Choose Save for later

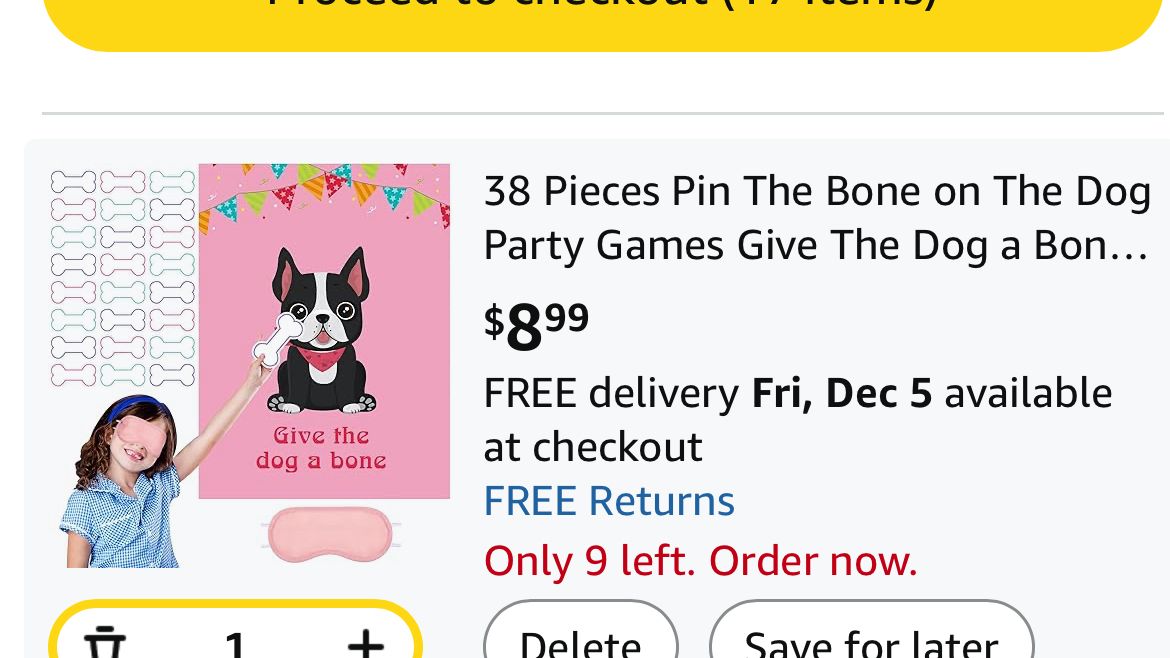(x=871, y=640)
